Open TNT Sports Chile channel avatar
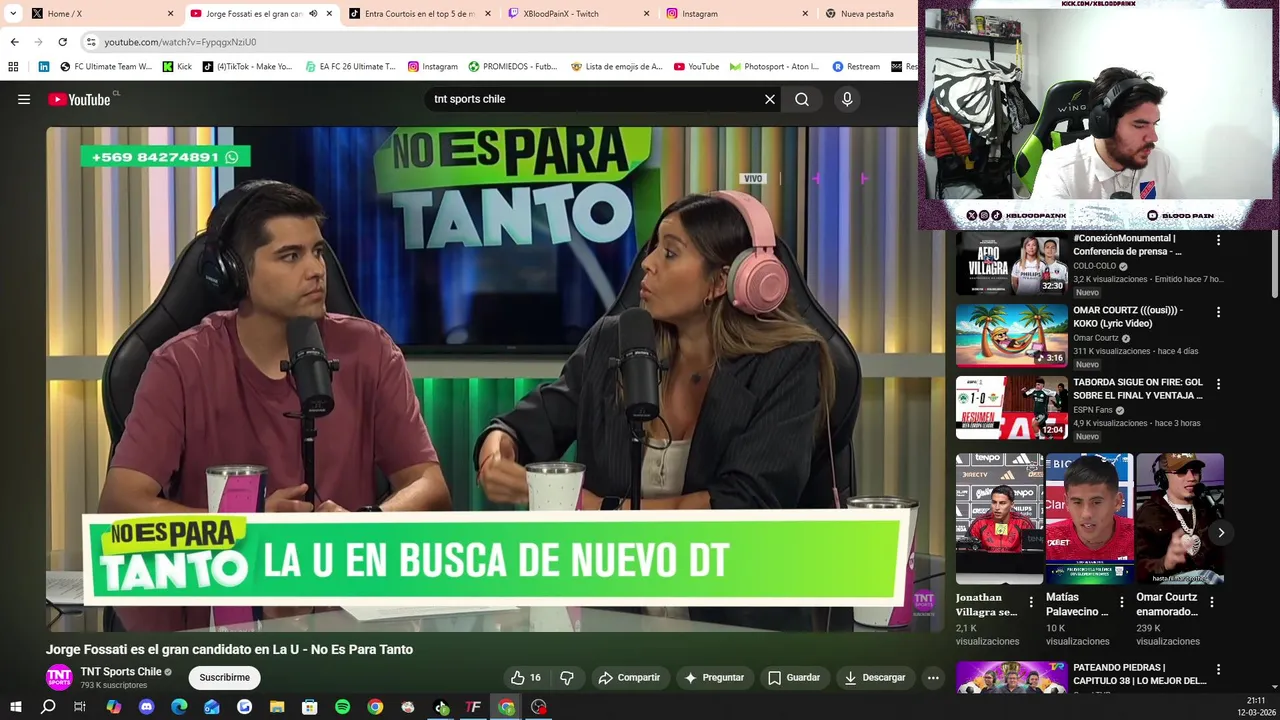 (59, 677)
